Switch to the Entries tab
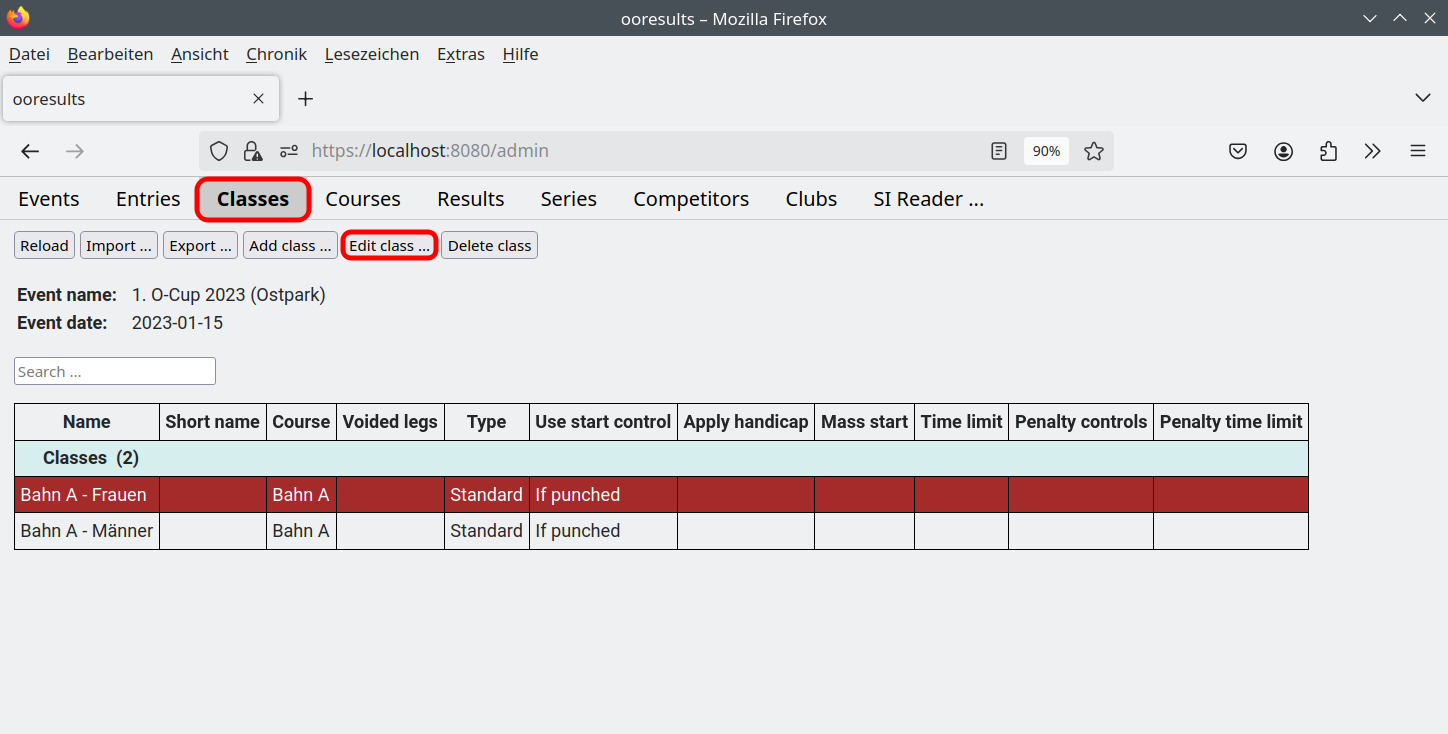The height and width of the screenshot is (734, 1448). point(148,199)
